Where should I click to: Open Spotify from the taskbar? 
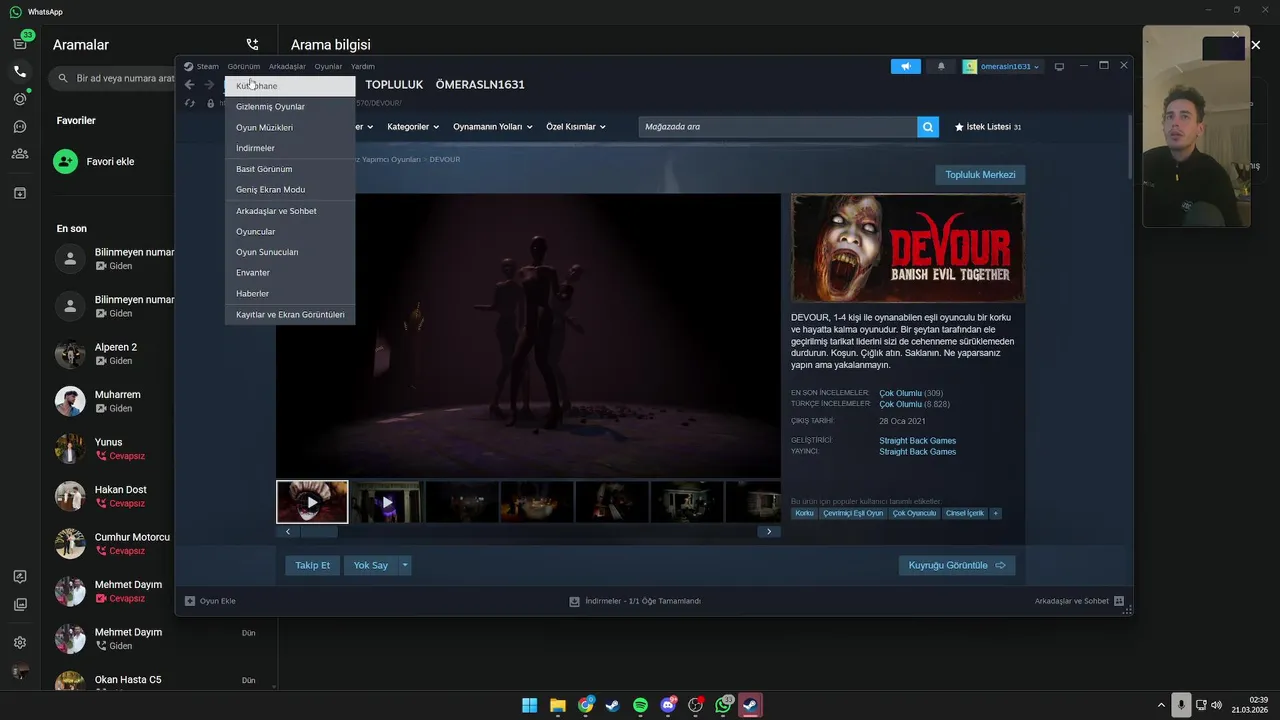point(640,705)
